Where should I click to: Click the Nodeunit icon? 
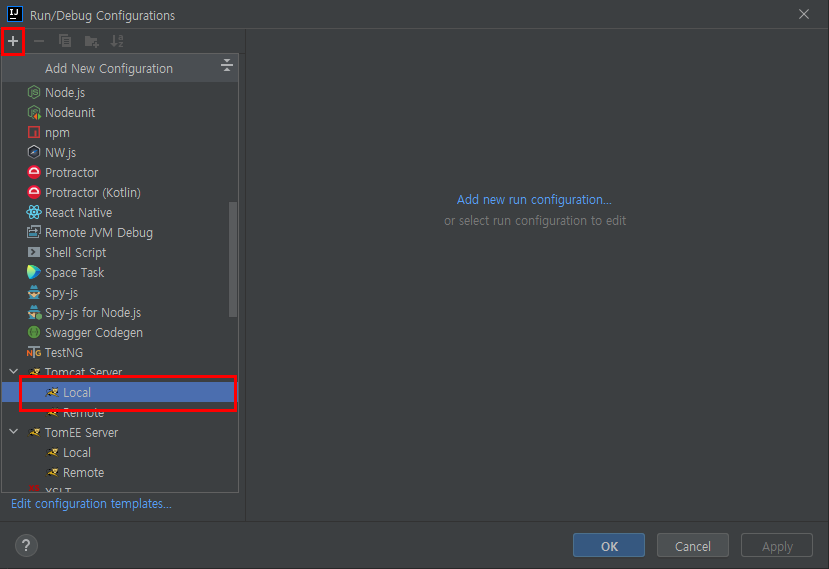coord(34,113)
